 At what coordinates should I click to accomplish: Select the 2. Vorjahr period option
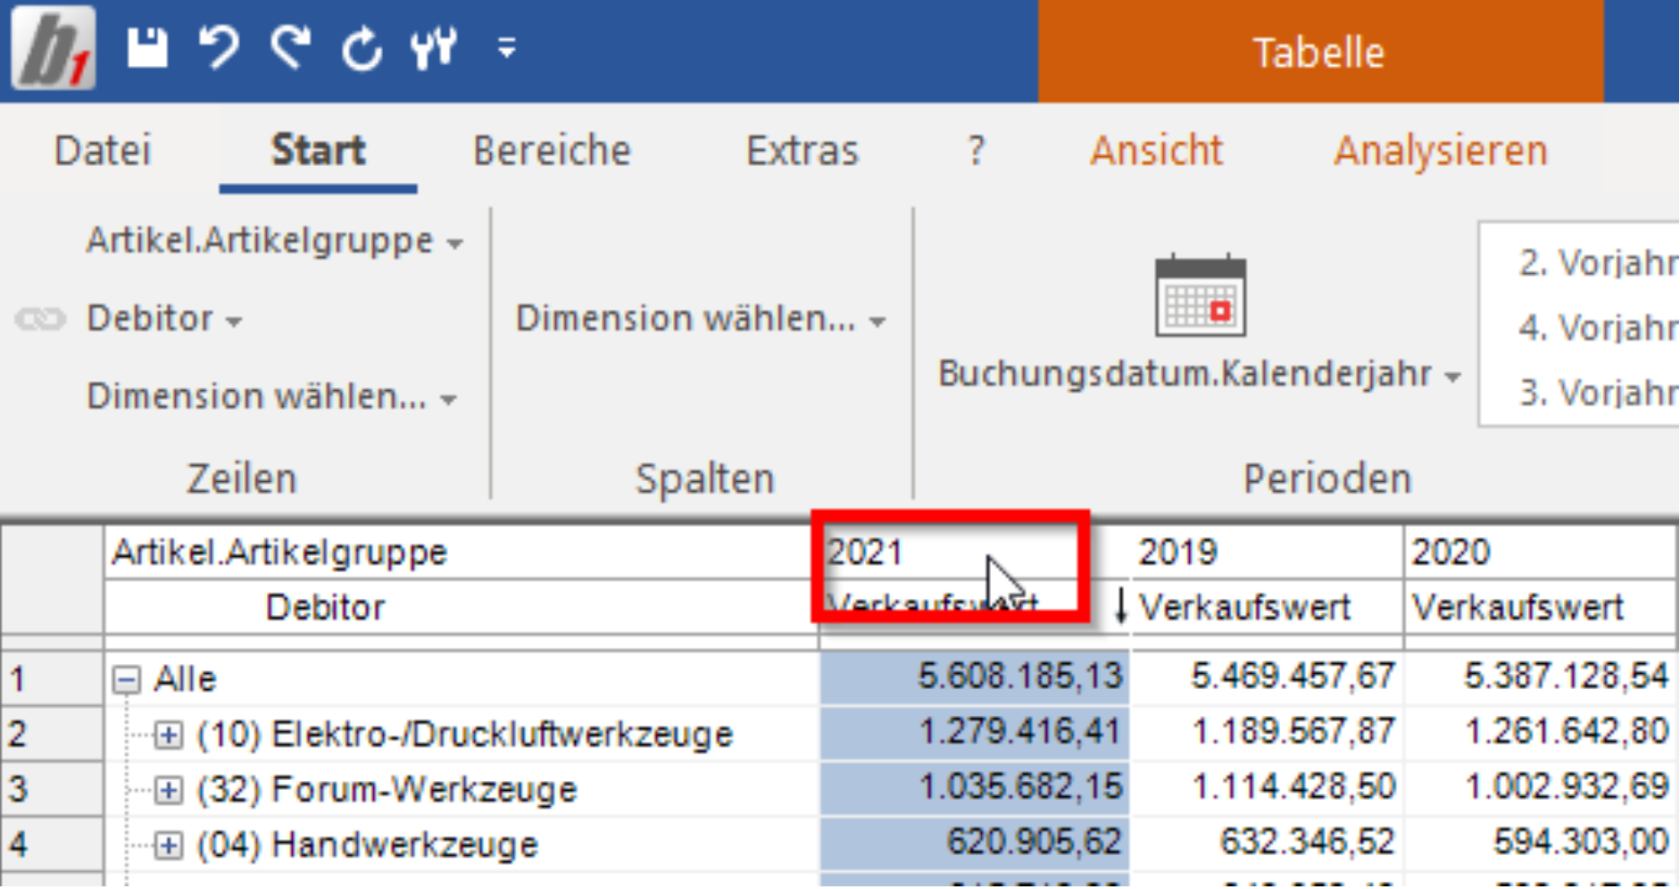1598,263
